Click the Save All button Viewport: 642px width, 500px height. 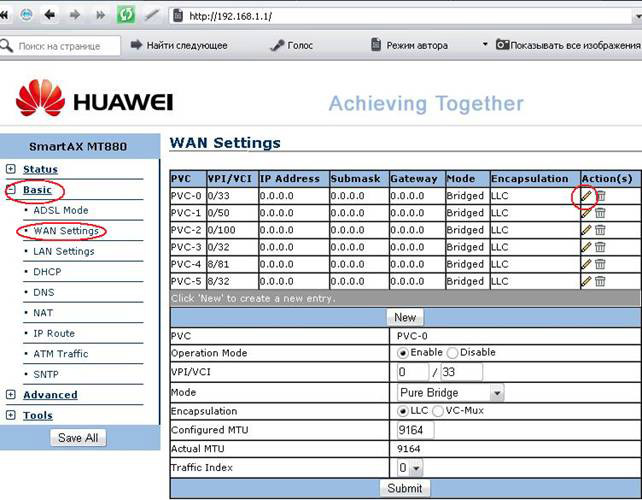pos(78,438)
